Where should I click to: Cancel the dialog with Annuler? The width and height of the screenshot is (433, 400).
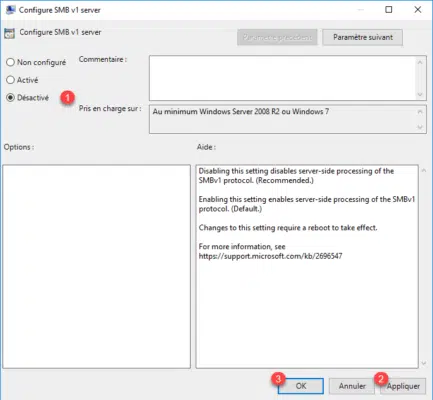pyautogui.click(x=352, y=386)
